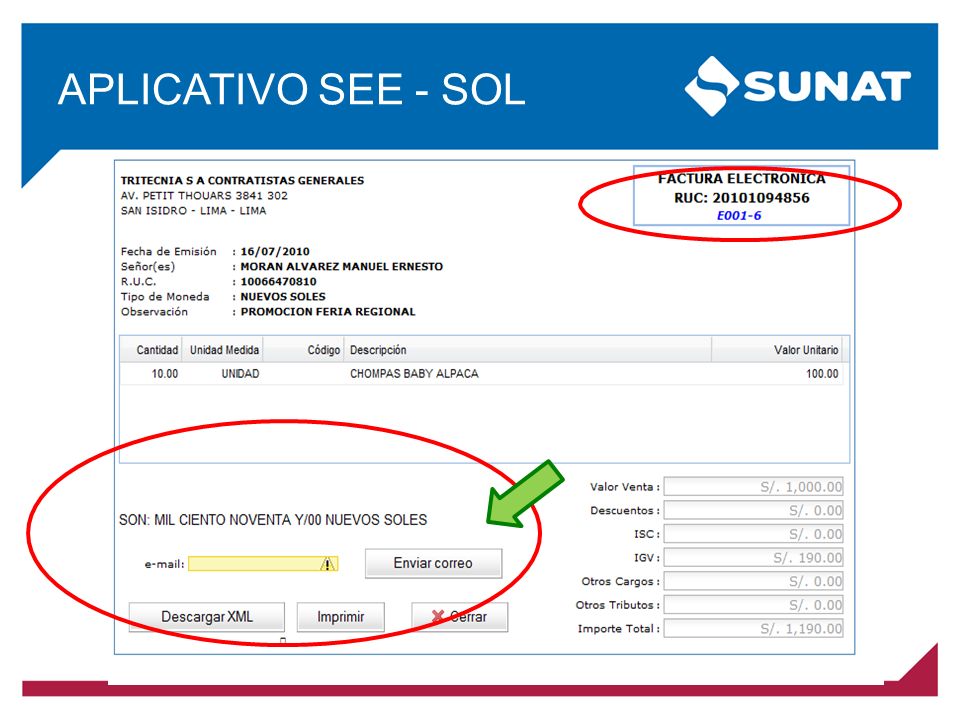This screenshot has width=960, height=720.
Task: Click the Otros Tributos amount field
Action: coord(754,605)
